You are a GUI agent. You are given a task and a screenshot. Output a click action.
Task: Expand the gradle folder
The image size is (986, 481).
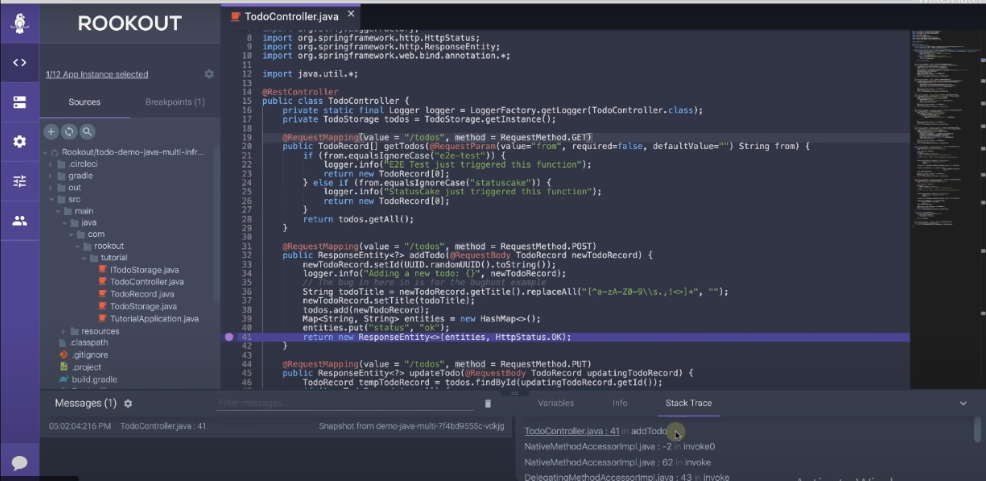tap(51, 176)
